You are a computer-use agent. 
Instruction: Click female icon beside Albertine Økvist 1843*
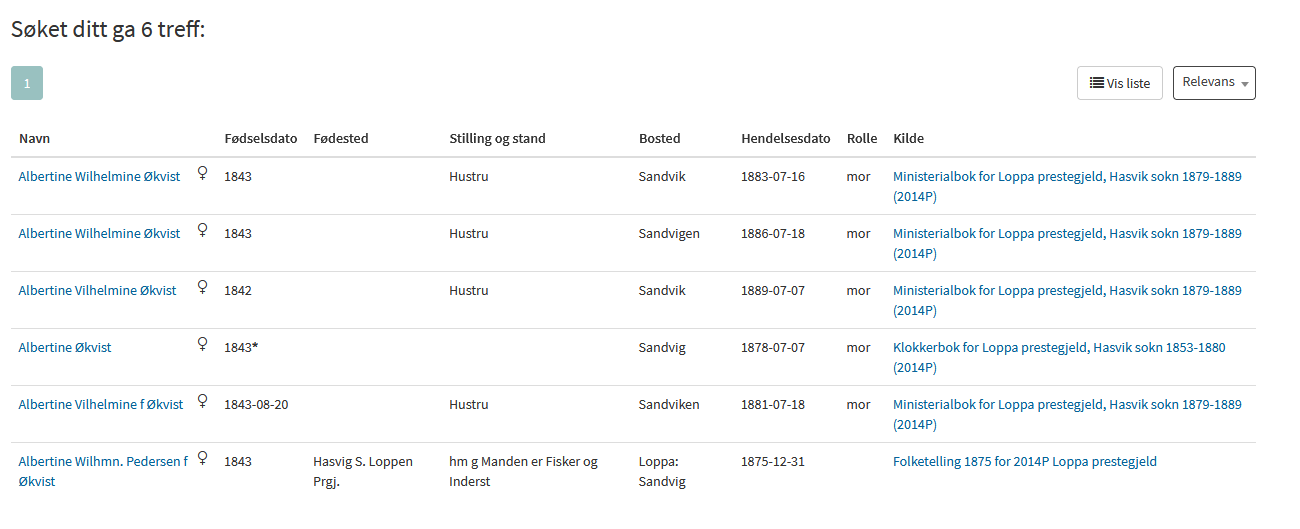tap(202, 345)
